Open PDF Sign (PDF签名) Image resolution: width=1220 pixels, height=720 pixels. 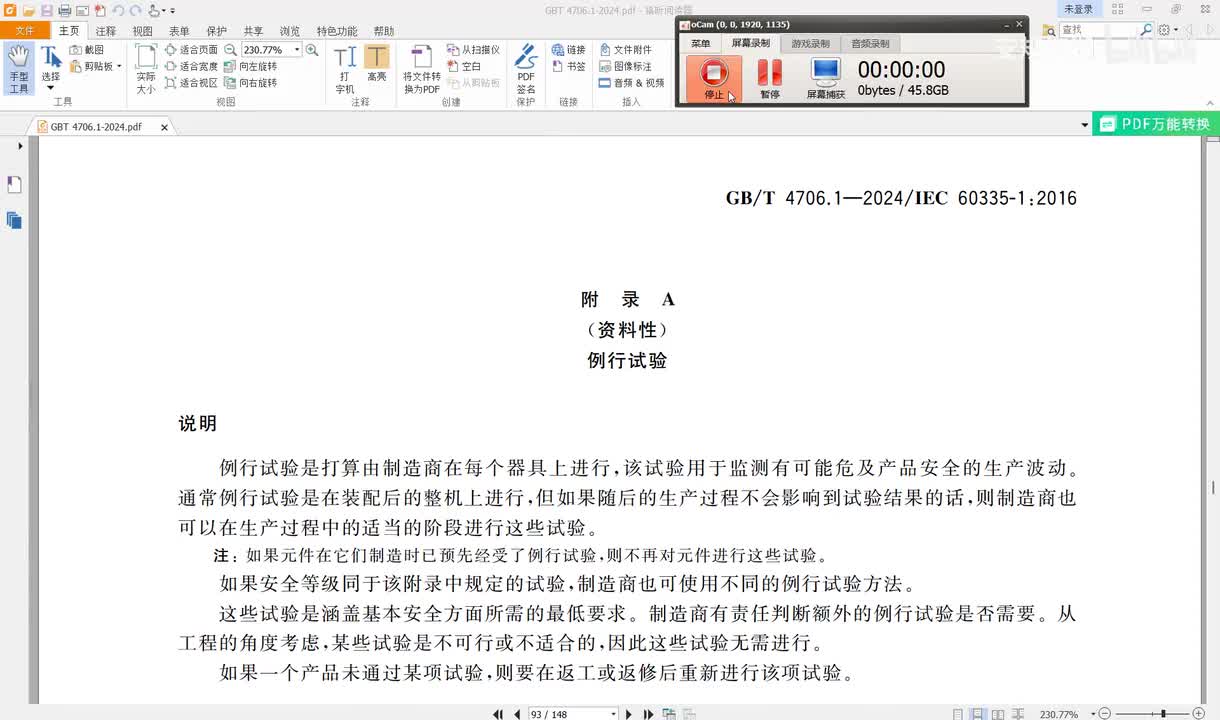tap(526, 69)
